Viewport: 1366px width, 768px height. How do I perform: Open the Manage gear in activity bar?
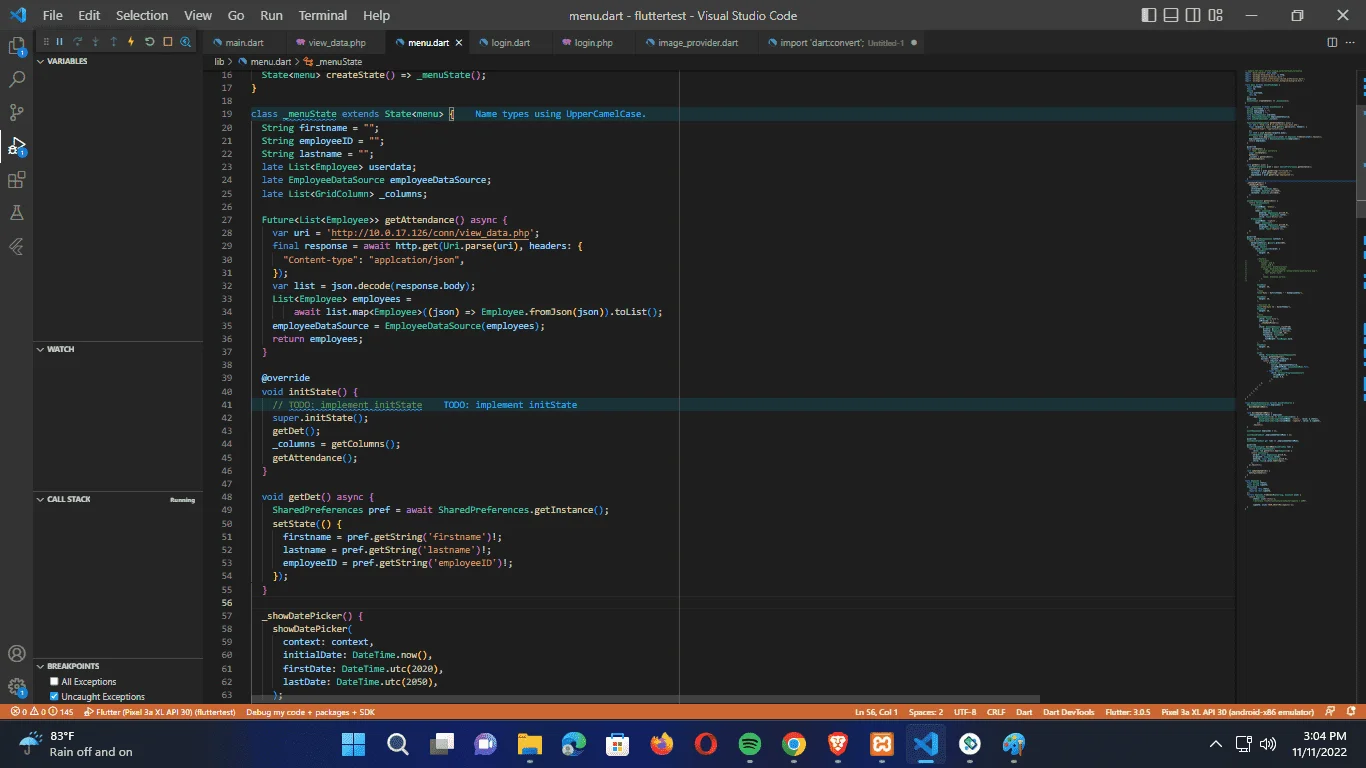[16, 687]
